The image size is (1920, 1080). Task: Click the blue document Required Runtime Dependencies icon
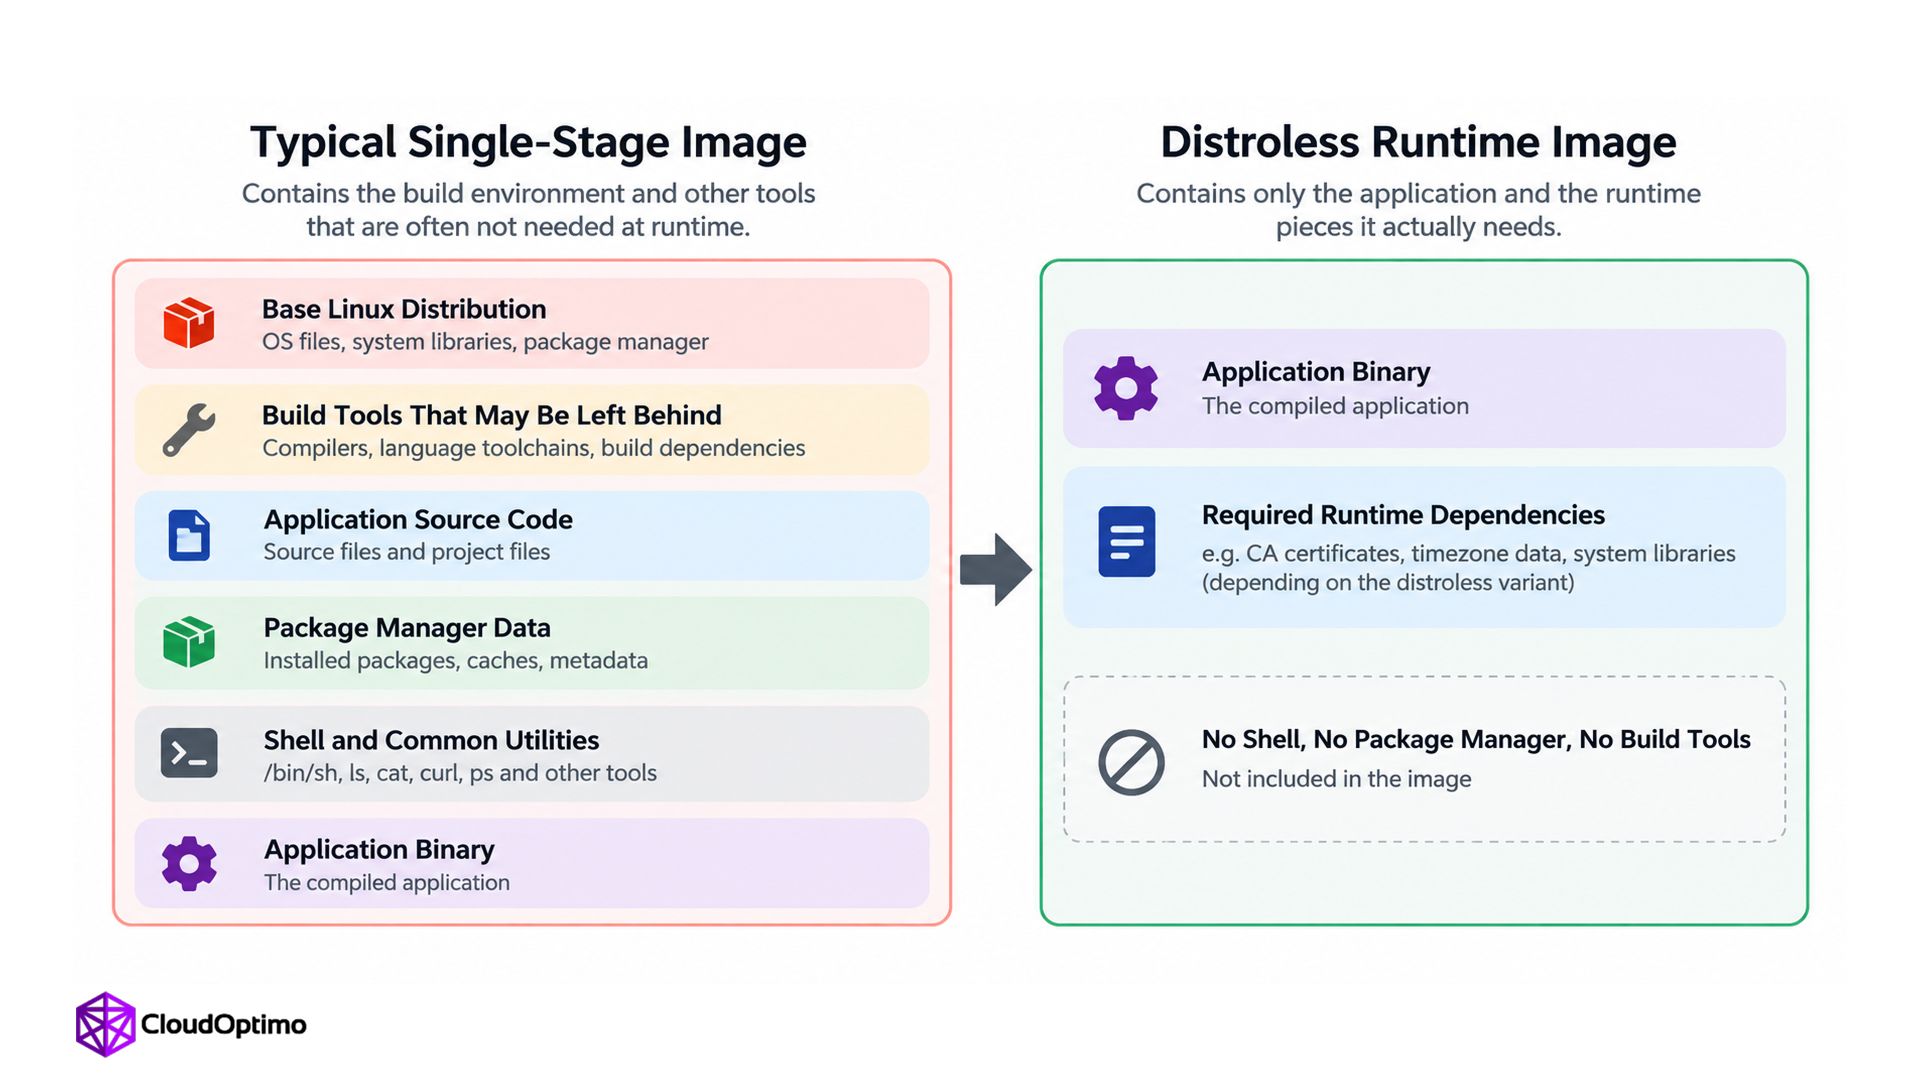[x=1127, y=541]
